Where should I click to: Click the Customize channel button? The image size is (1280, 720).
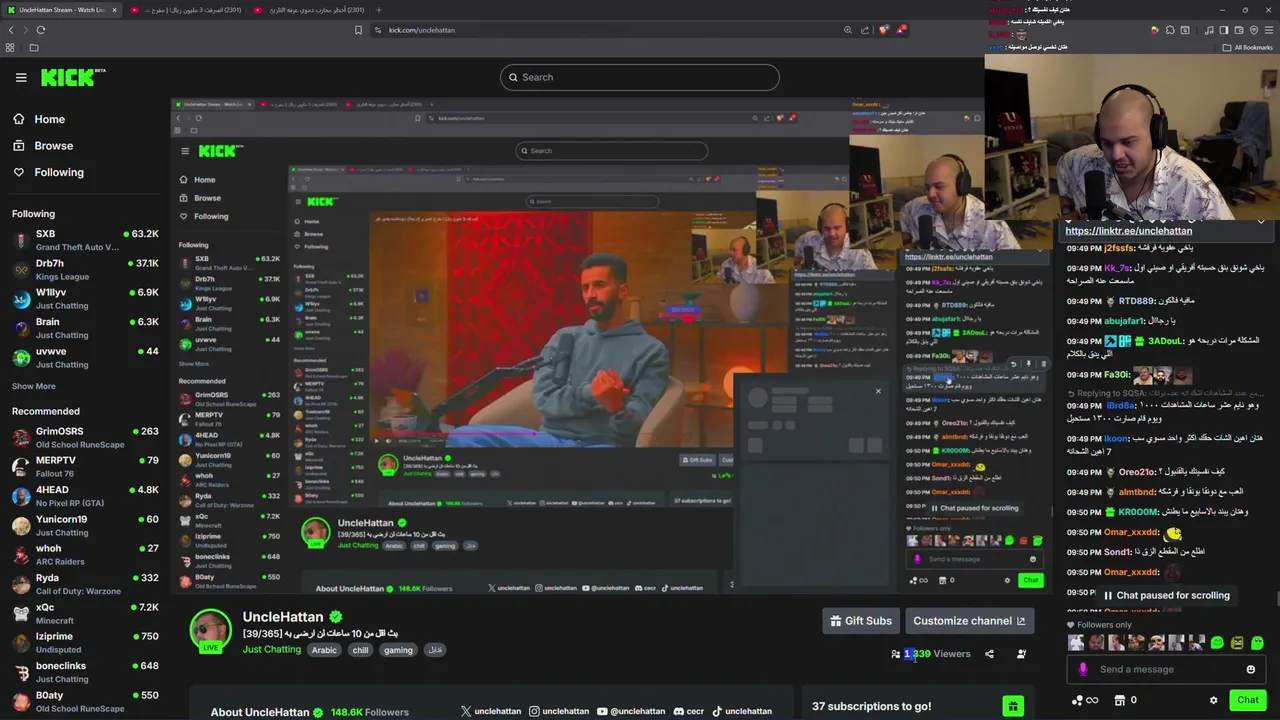pyautogui.click(x=969, y=621)
